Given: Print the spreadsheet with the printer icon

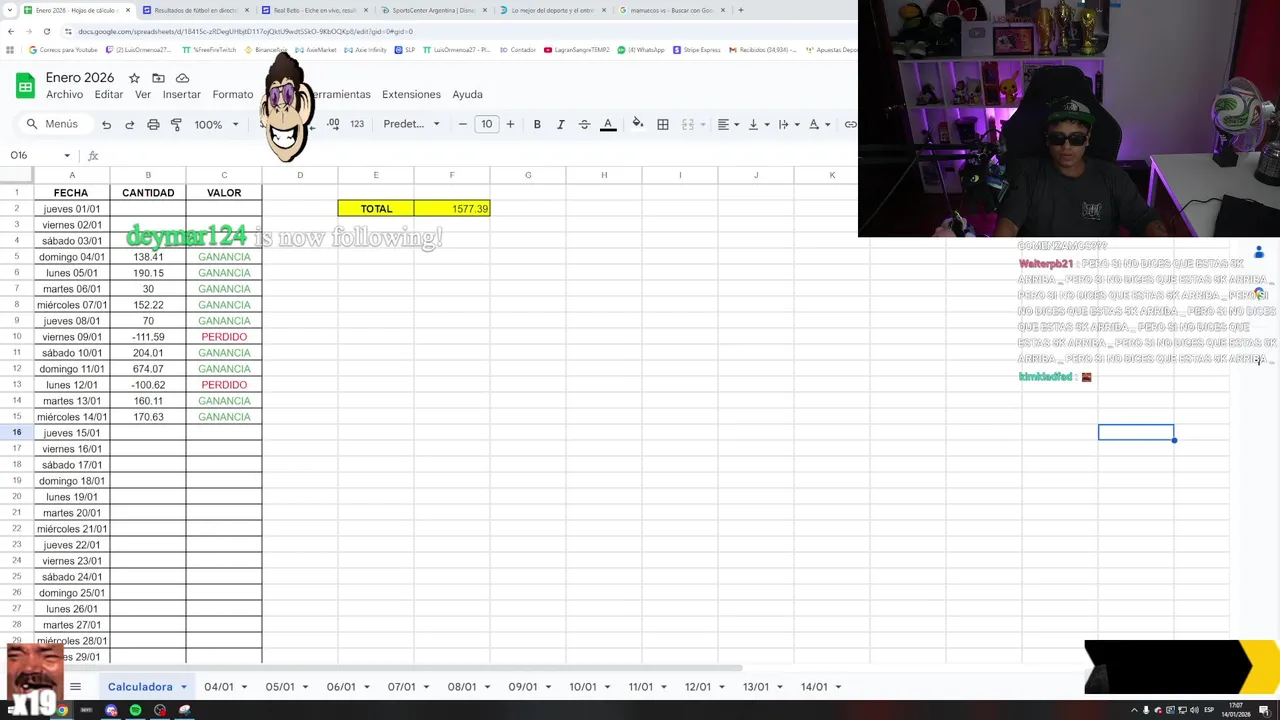Looking at the screenshot, I should (x=153, y=124).
